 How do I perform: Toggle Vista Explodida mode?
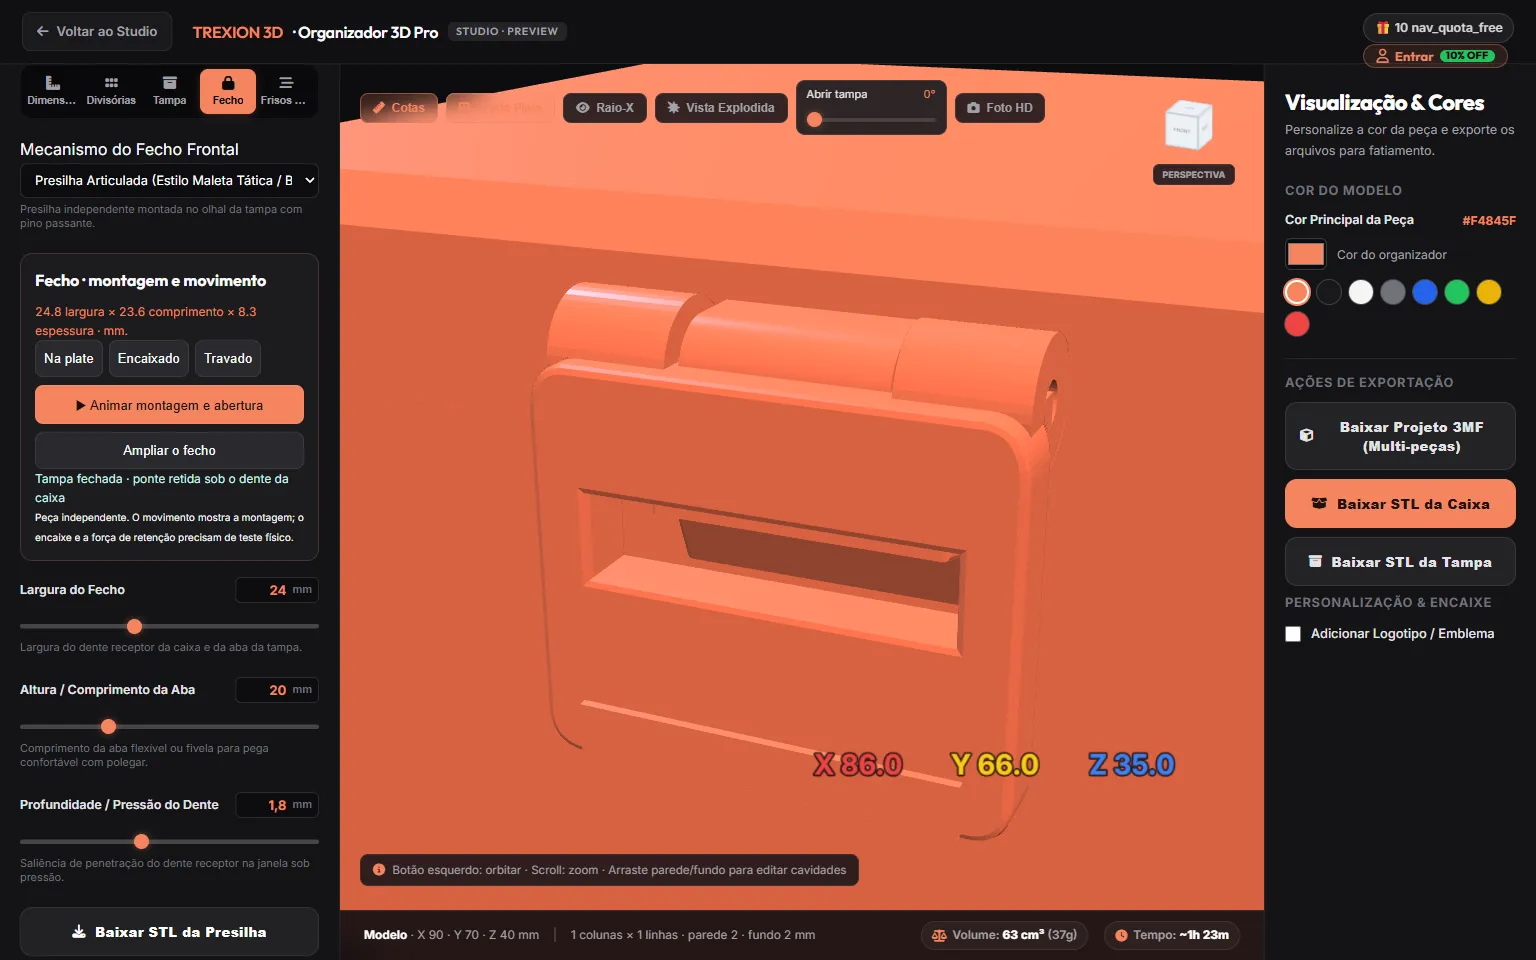(722, 108)
